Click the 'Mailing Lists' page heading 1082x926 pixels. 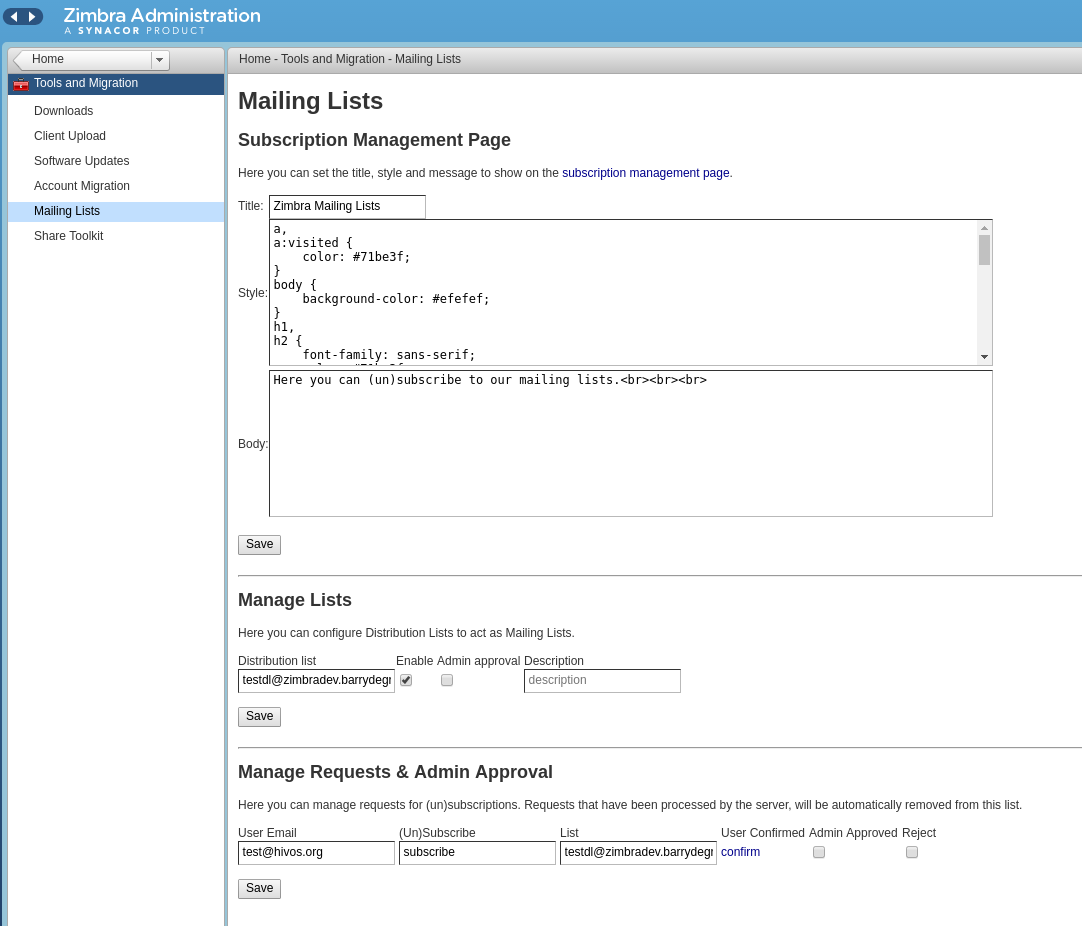coord(311,101)
